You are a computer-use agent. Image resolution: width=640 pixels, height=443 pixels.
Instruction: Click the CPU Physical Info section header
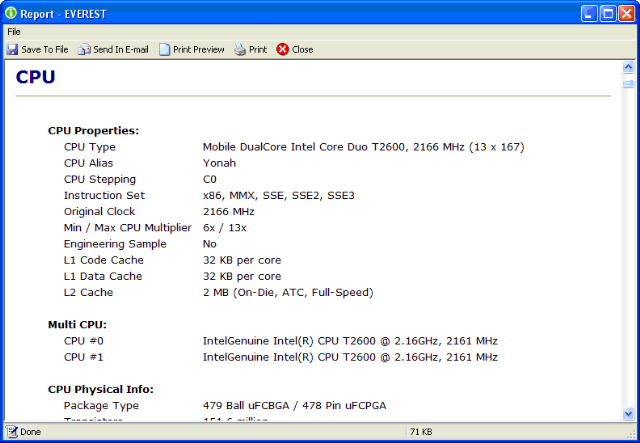point(101,390)
